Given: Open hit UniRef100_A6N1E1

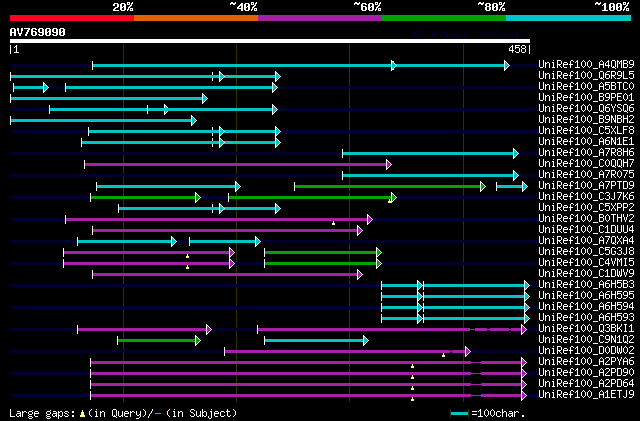Looking at the screenshot, I should (586, 142).
